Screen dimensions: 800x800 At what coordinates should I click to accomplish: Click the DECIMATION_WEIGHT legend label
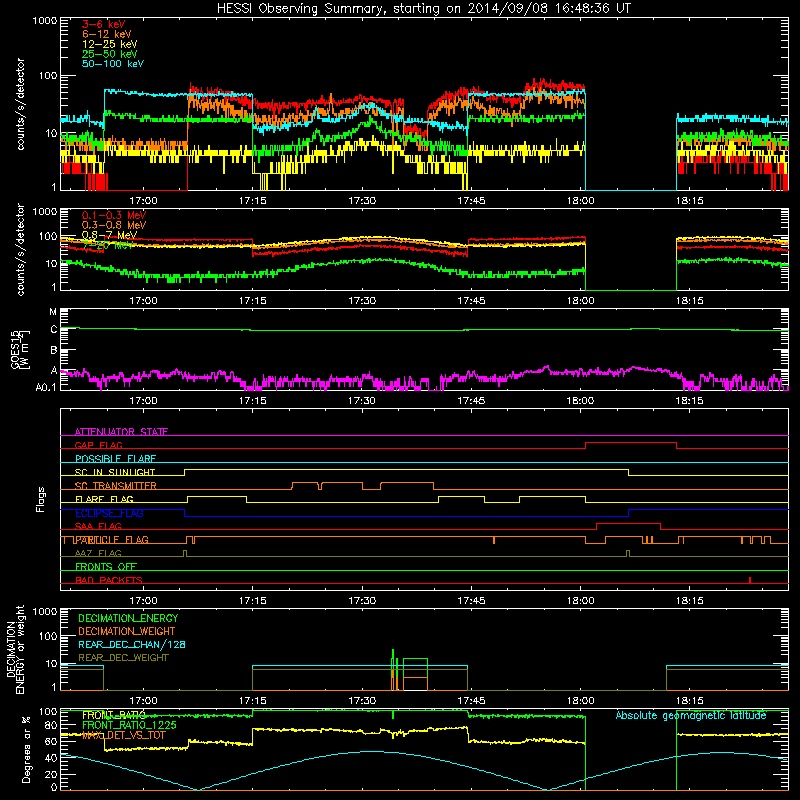tap(127, 631)
